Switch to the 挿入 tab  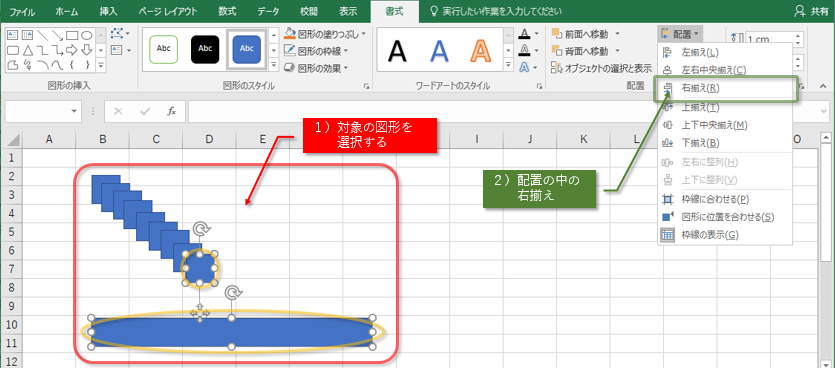[109, 11]
